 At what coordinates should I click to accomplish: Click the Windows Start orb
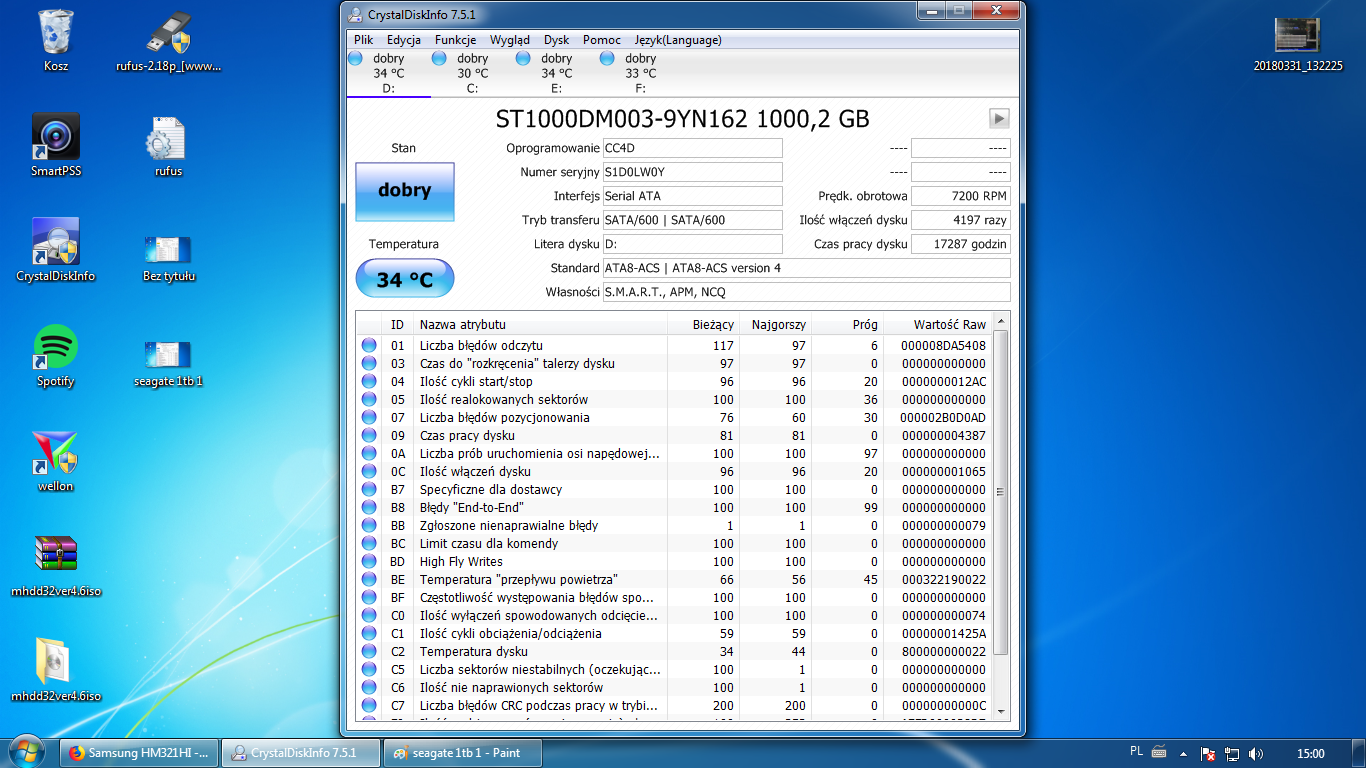27,752
